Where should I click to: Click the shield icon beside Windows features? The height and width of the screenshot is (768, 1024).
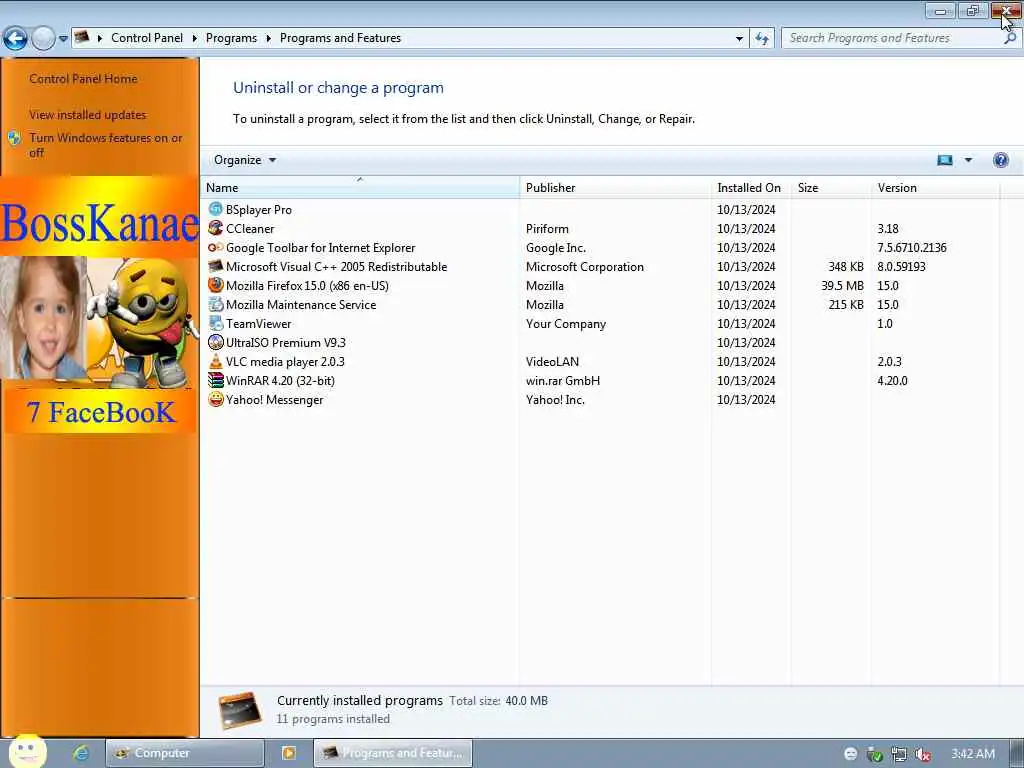pos(14,138)
